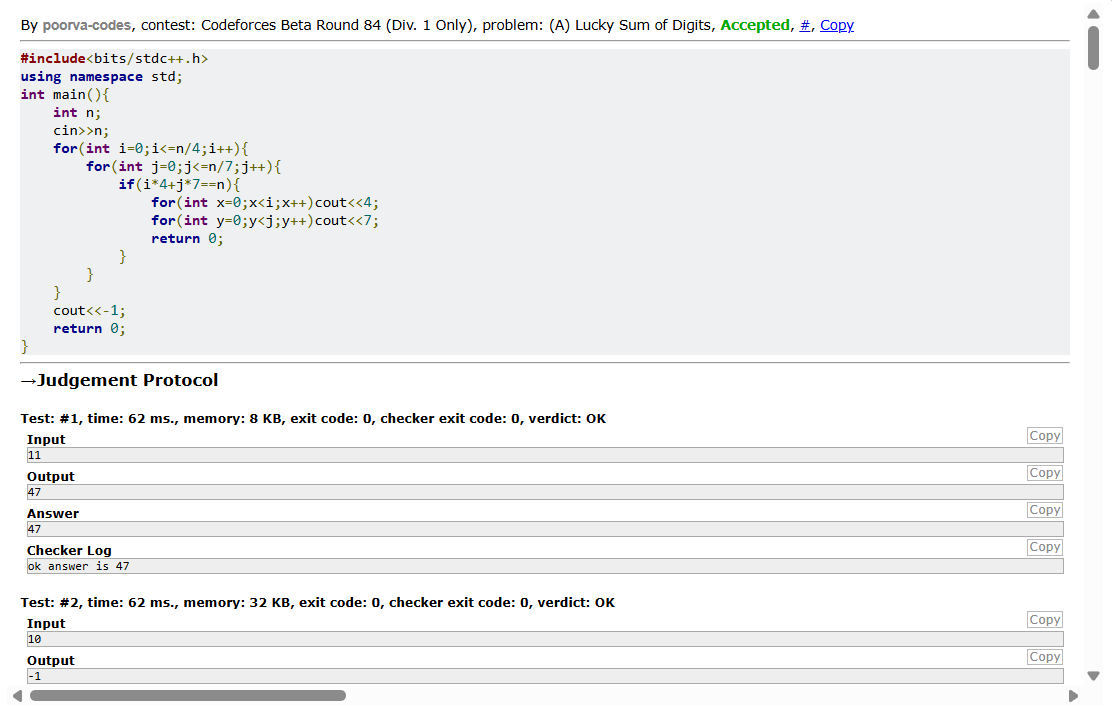Click the problem name 'Lucky Sum of Digits'
Viewport: 1112px width, 710px height.
point(643,26)
